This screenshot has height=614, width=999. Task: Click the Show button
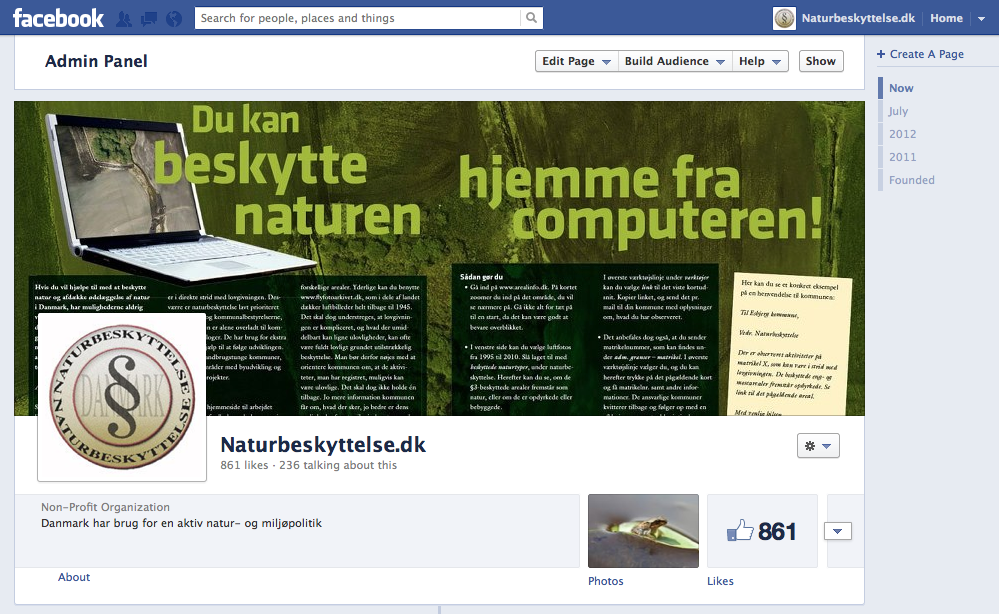pyautogui.click(x=821, y=61)
